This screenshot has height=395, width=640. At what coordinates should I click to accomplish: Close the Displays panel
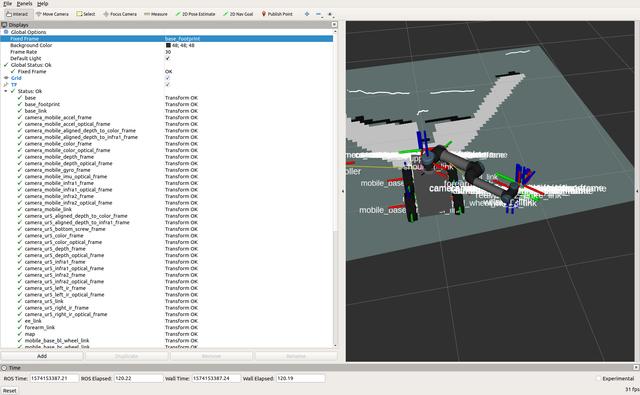334,24
